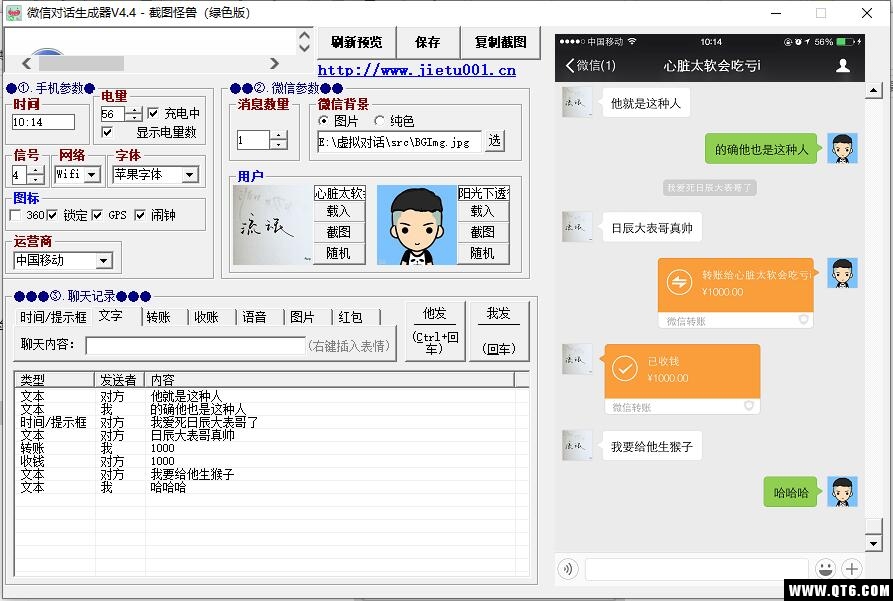Select row 他就是这种人 in chat list
Screen dimensions: 893x601
tap(272, 396)
